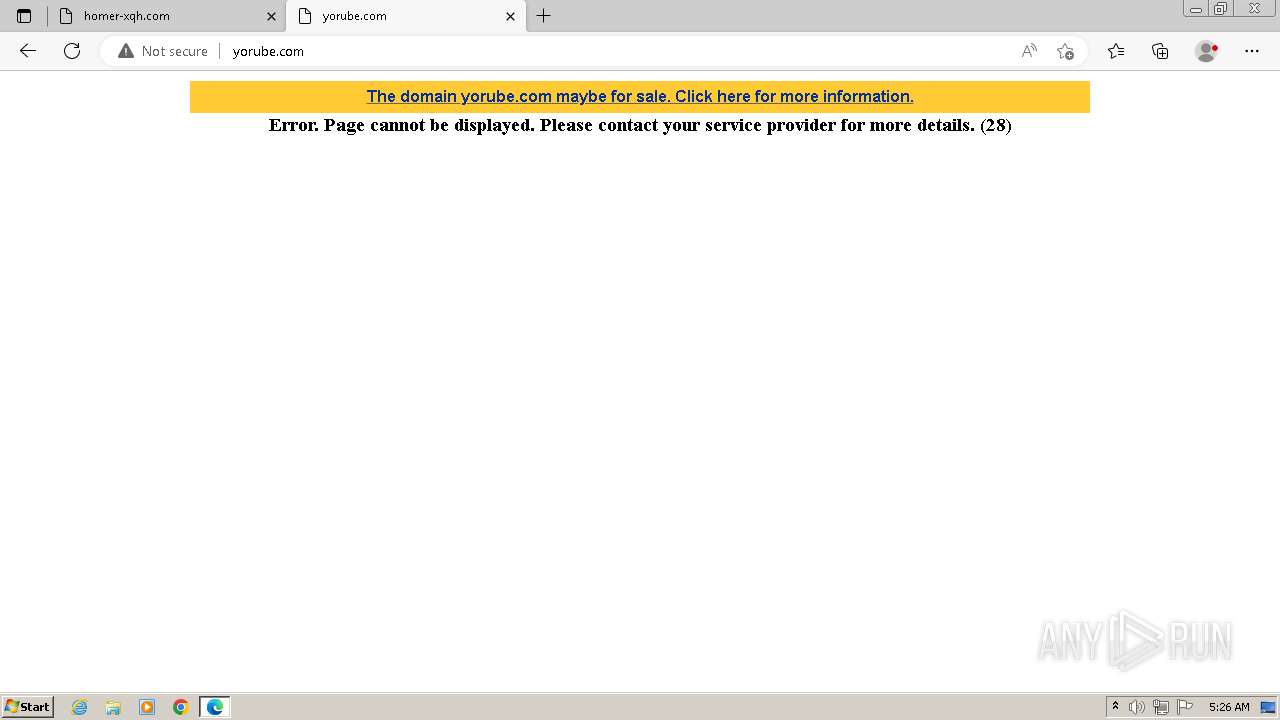
Task: Show hidden system tray icons
Action: pos(1116,707)
